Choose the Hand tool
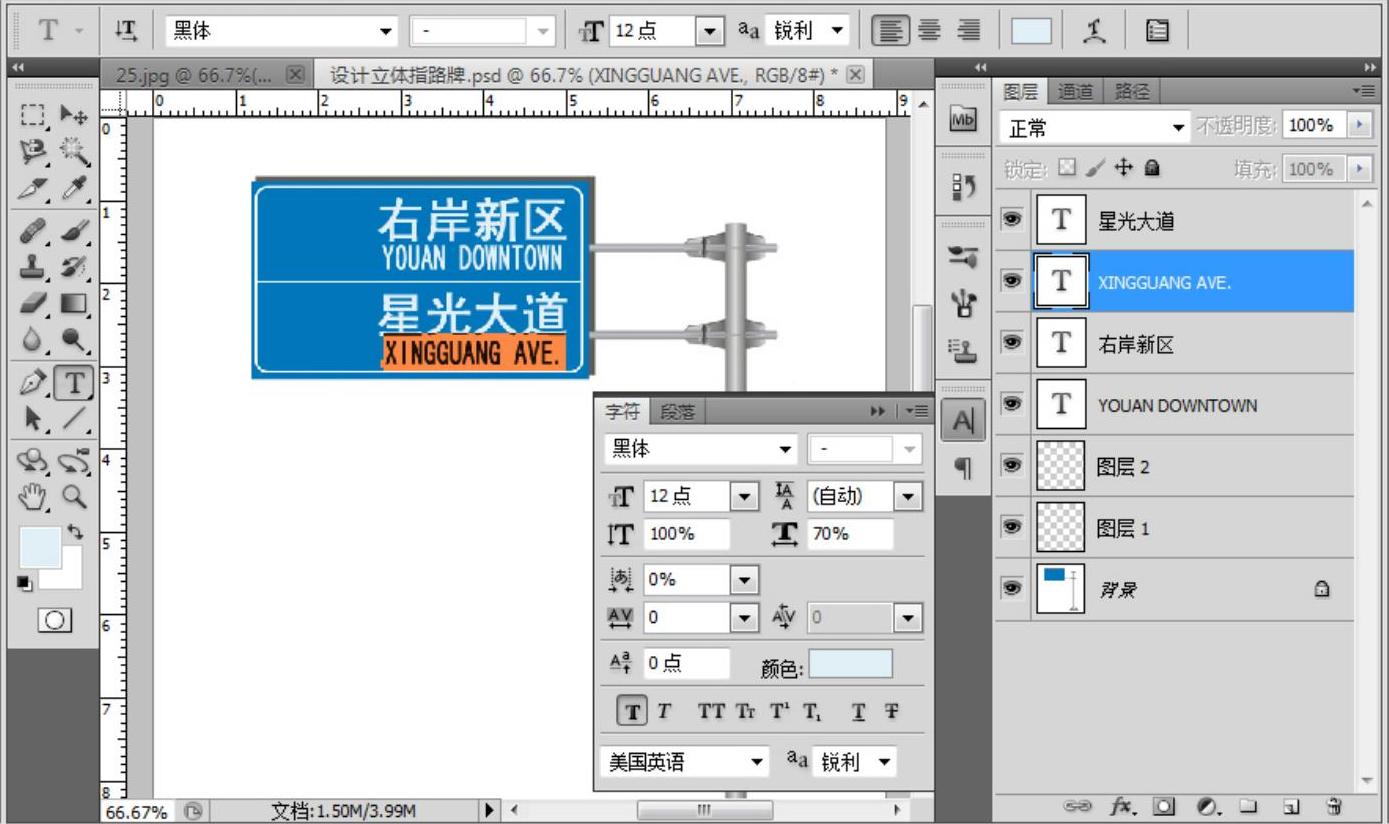 (x=36, y=496)
